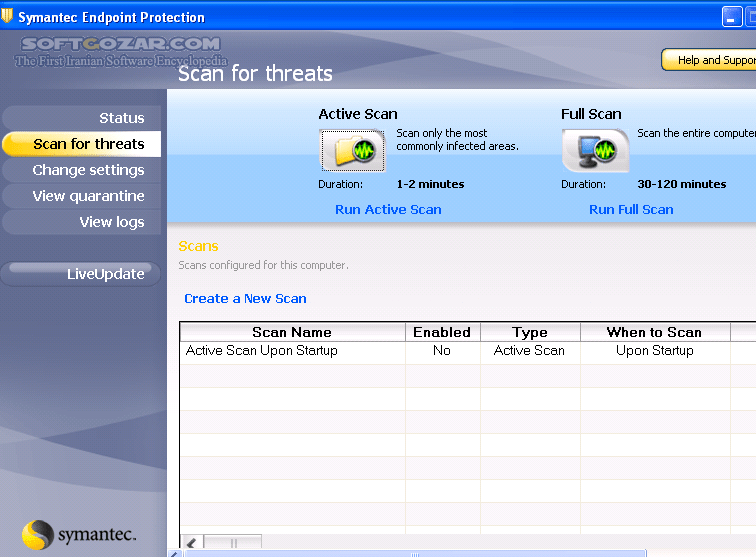The height and width of the screenshot is (557, 756).
Task: Click Help and Support button
Action: tap(709, 60)
